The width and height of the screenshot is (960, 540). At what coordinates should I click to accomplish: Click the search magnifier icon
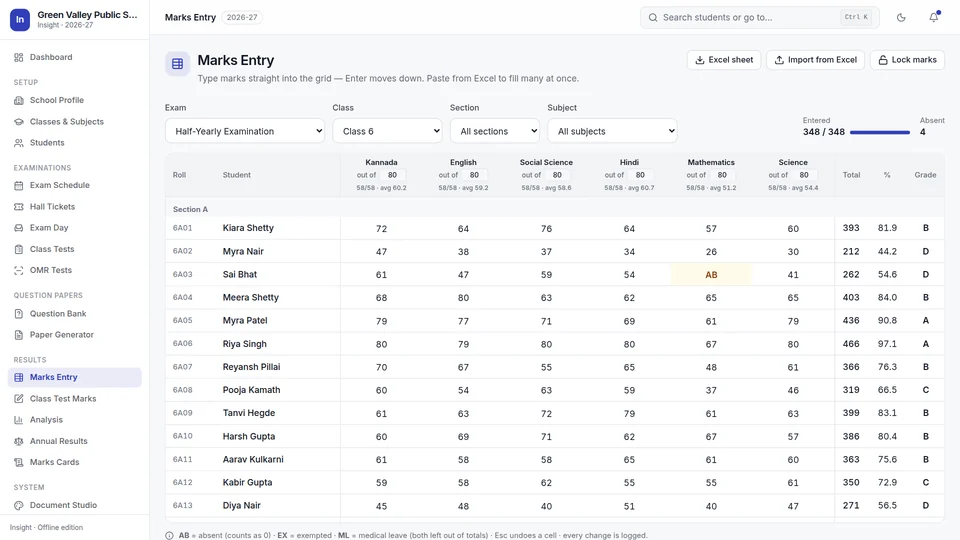[653, 17]
